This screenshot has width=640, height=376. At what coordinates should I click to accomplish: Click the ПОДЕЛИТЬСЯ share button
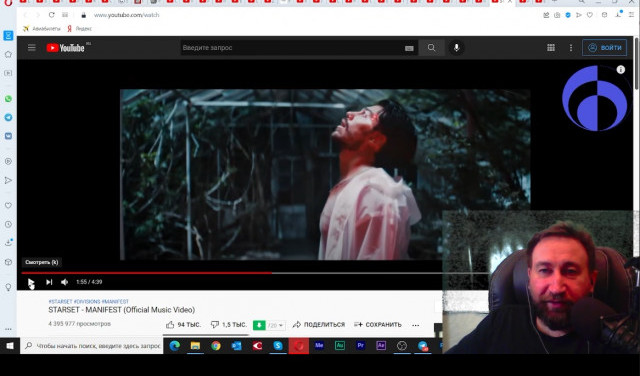[x=319, y=325]
